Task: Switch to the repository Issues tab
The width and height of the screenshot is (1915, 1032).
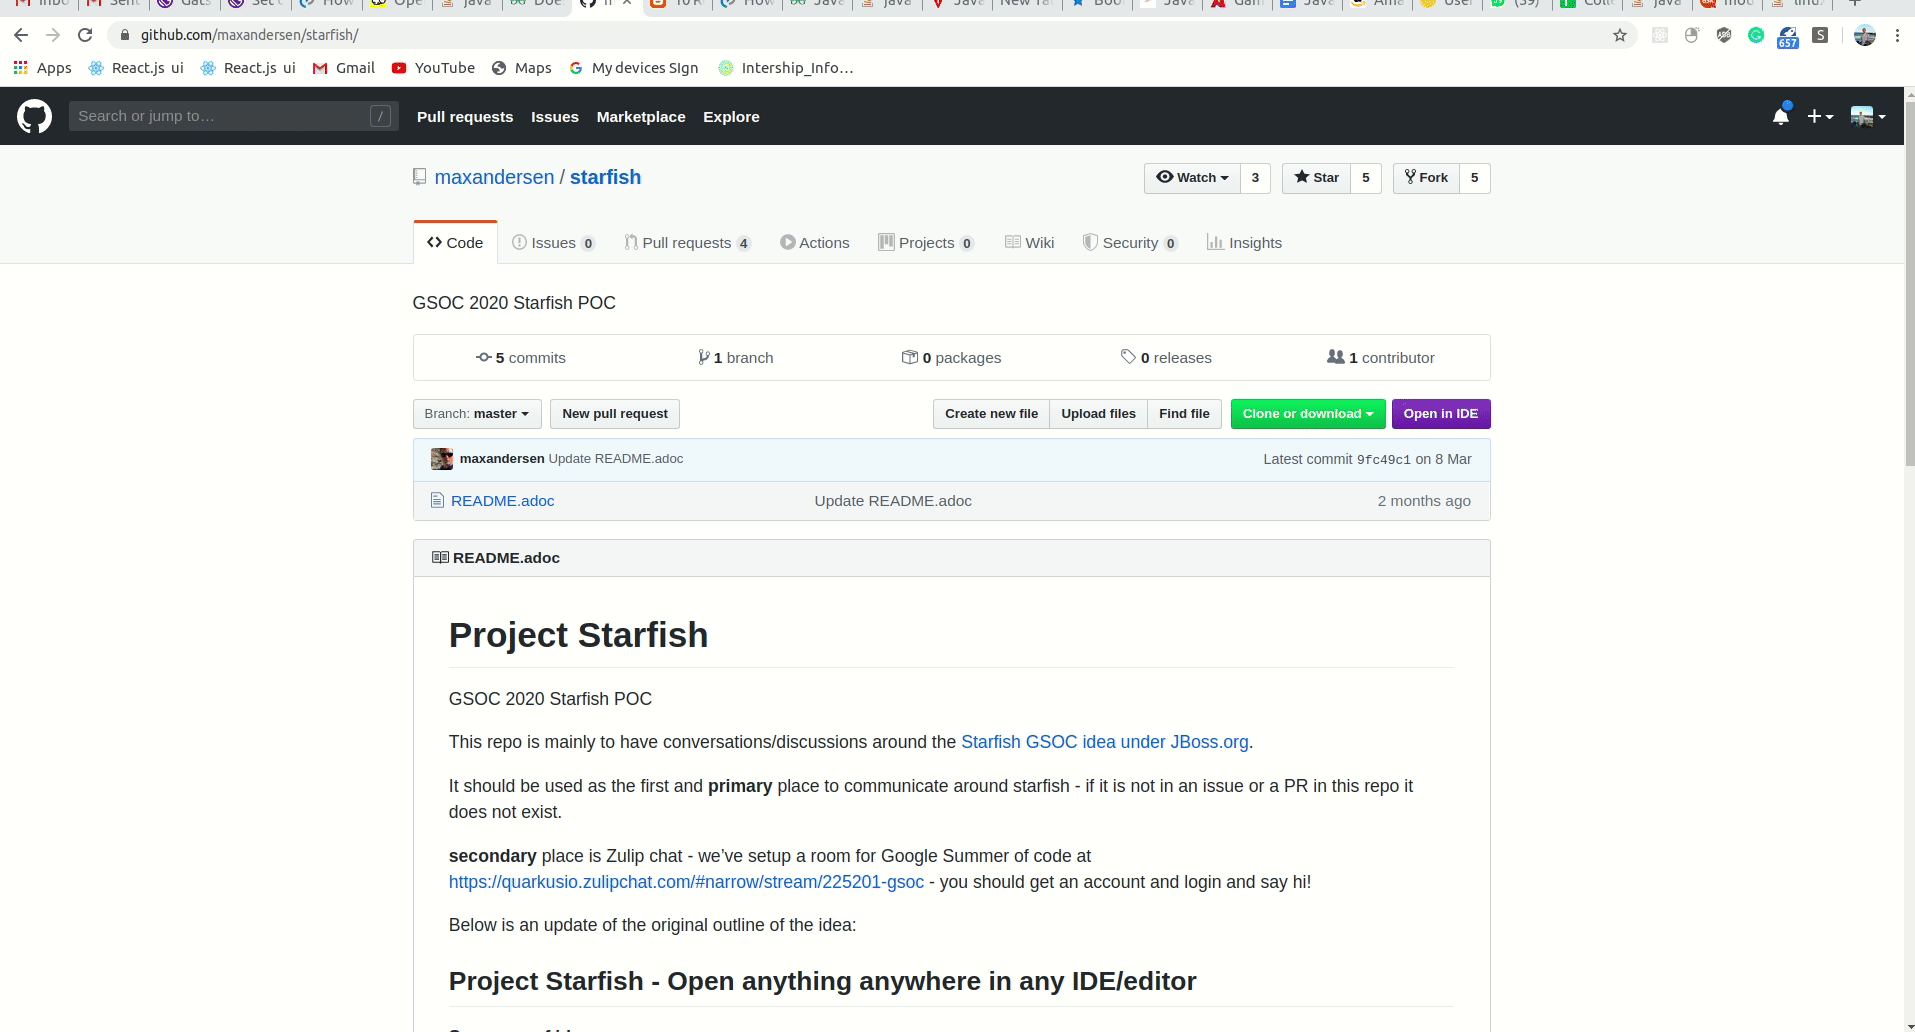Action: click(x=553, y=243)
